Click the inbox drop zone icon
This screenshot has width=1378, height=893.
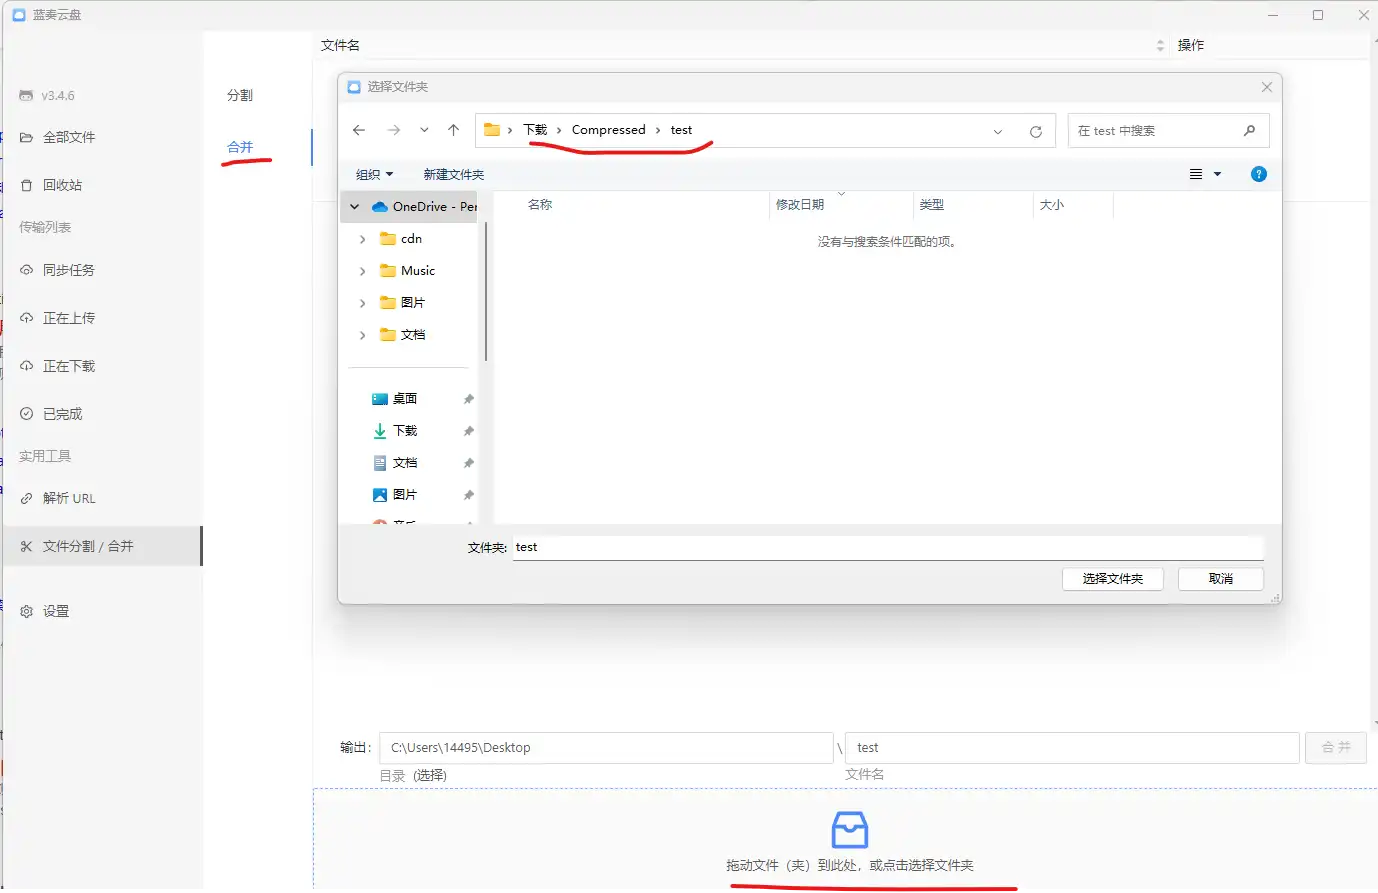tap(849, 830)
